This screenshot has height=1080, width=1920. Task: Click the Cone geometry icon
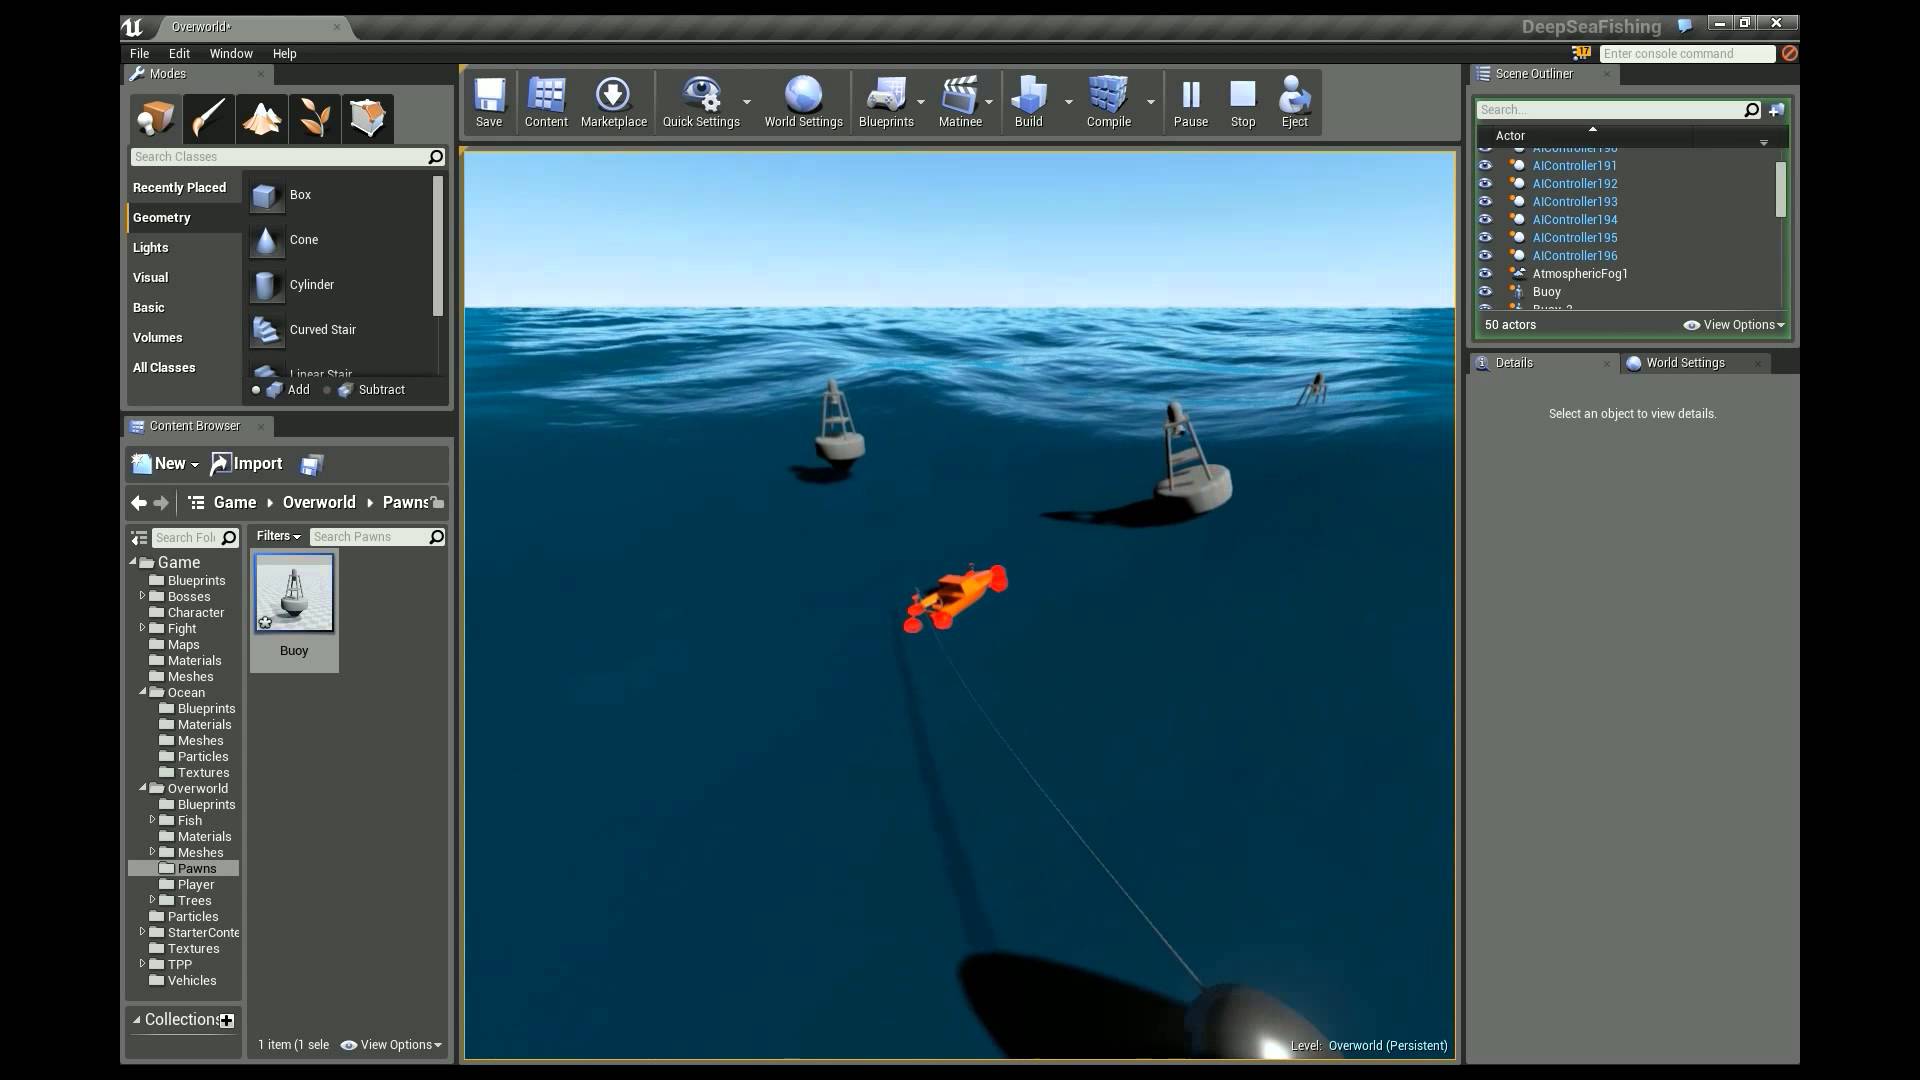(x=266, y=240)
